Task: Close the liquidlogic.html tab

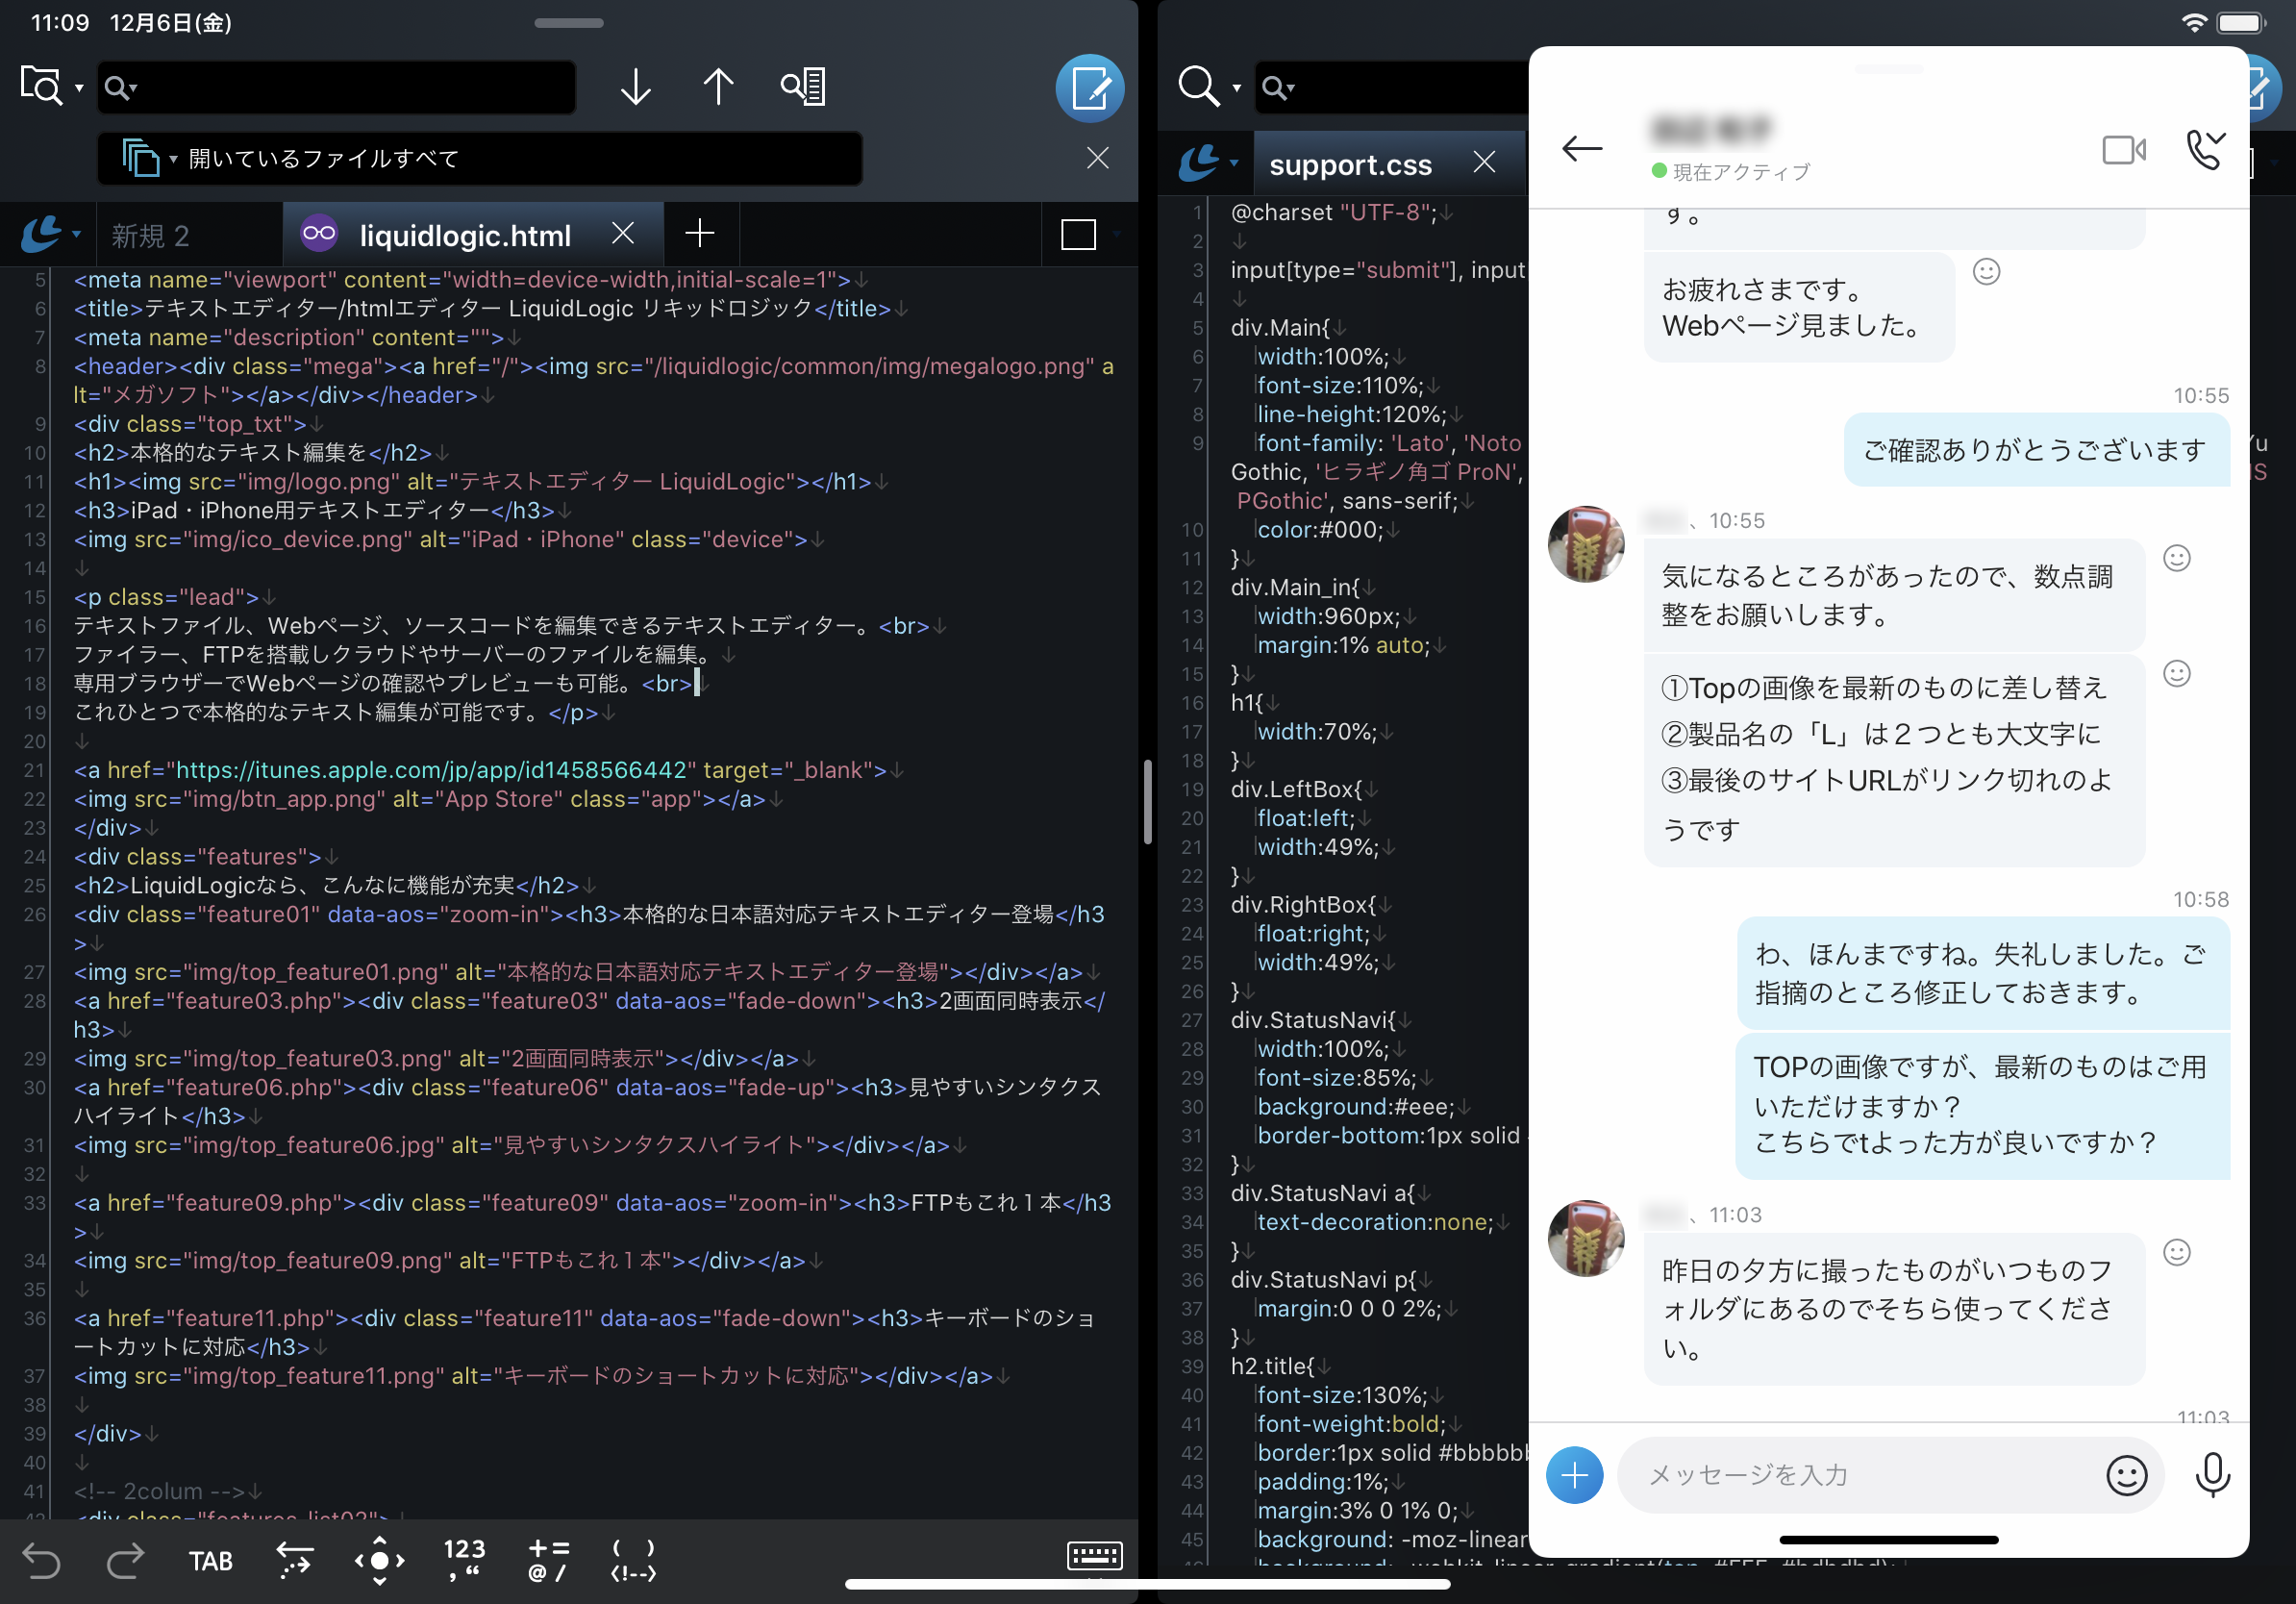Action: pyautogui.click(x=622, y=234)
